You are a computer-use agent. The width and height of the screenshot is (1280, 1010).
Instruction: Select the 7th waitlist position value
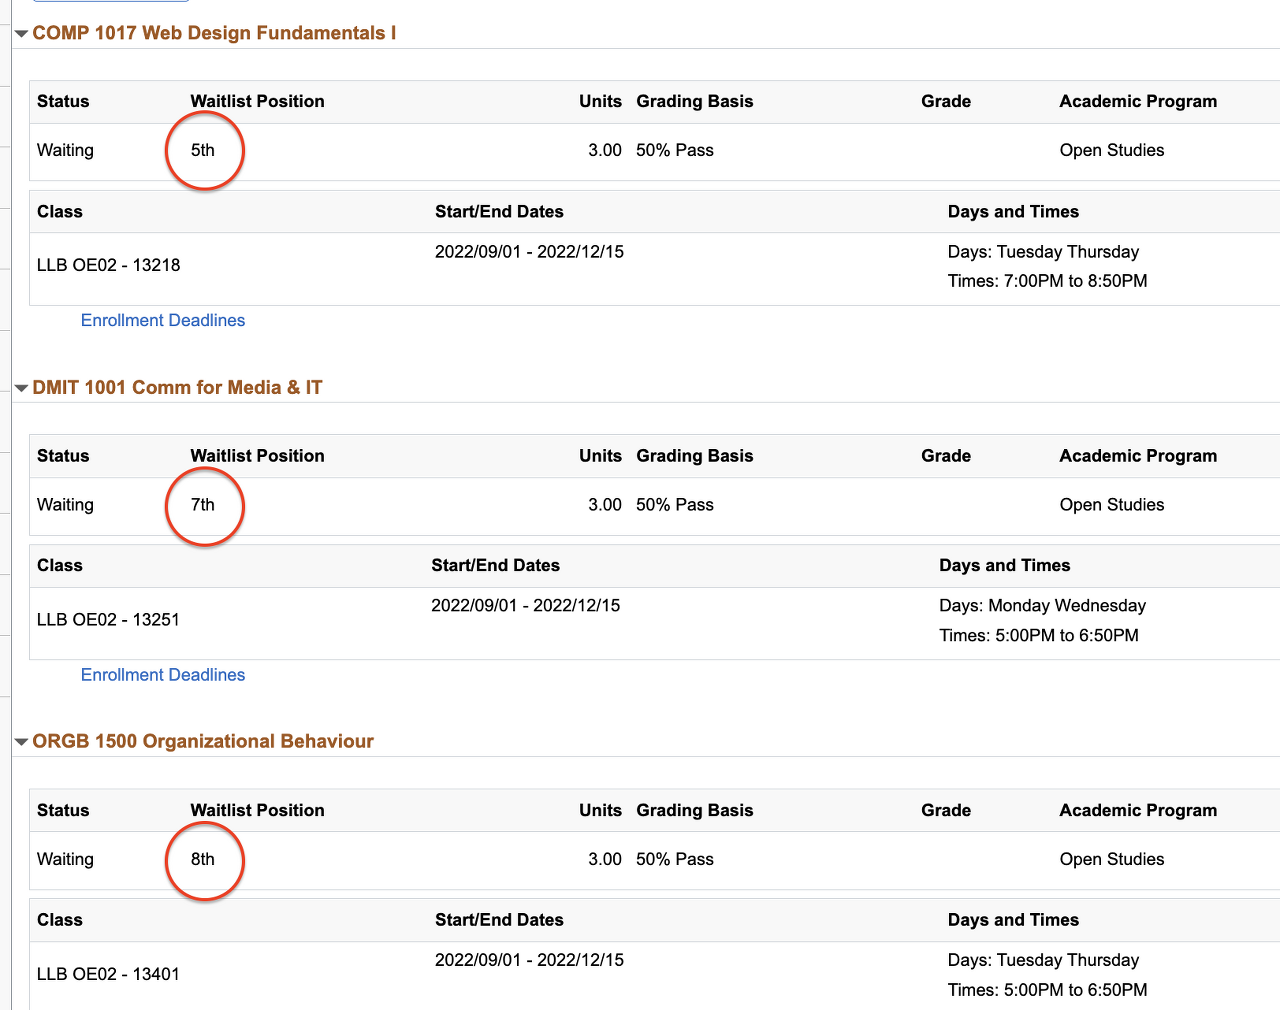(x=203, y=505)
